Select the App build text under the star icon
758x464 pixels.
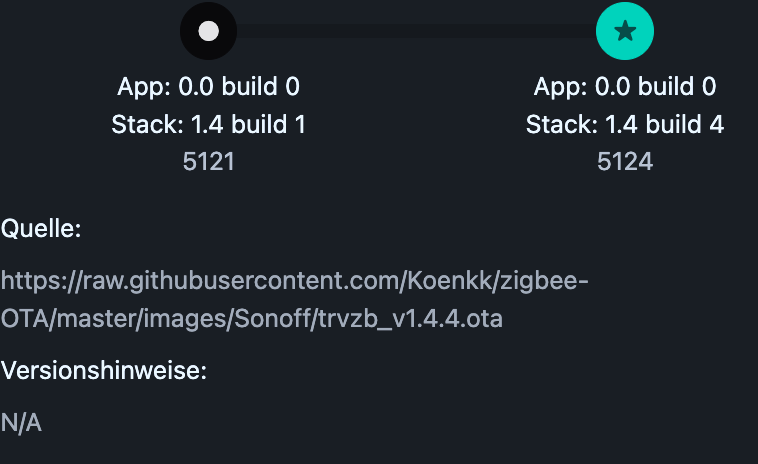pos(625,87)
